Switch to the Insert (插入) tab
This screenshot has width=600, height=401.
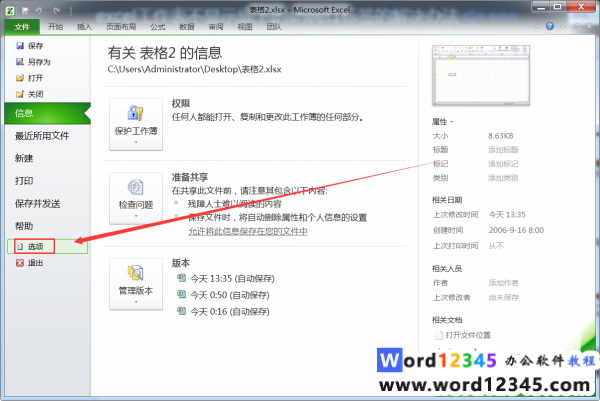click(85, 27)
